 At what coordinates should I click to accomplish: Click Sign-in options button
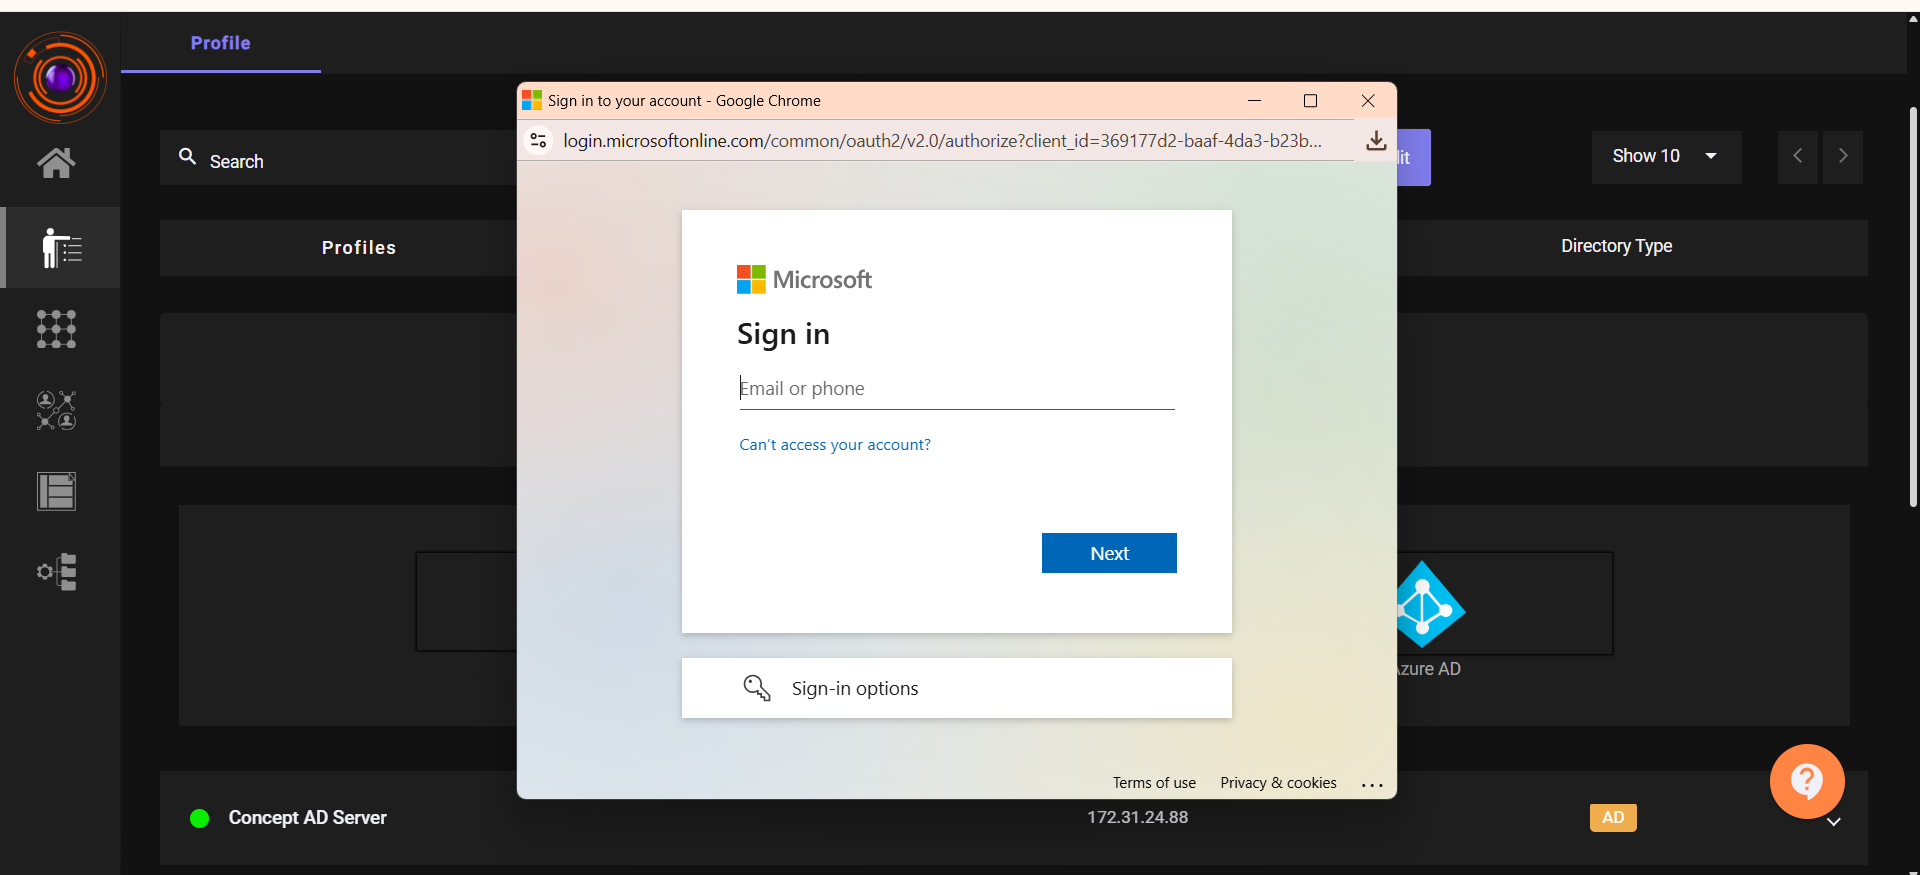tap(957, 688)
